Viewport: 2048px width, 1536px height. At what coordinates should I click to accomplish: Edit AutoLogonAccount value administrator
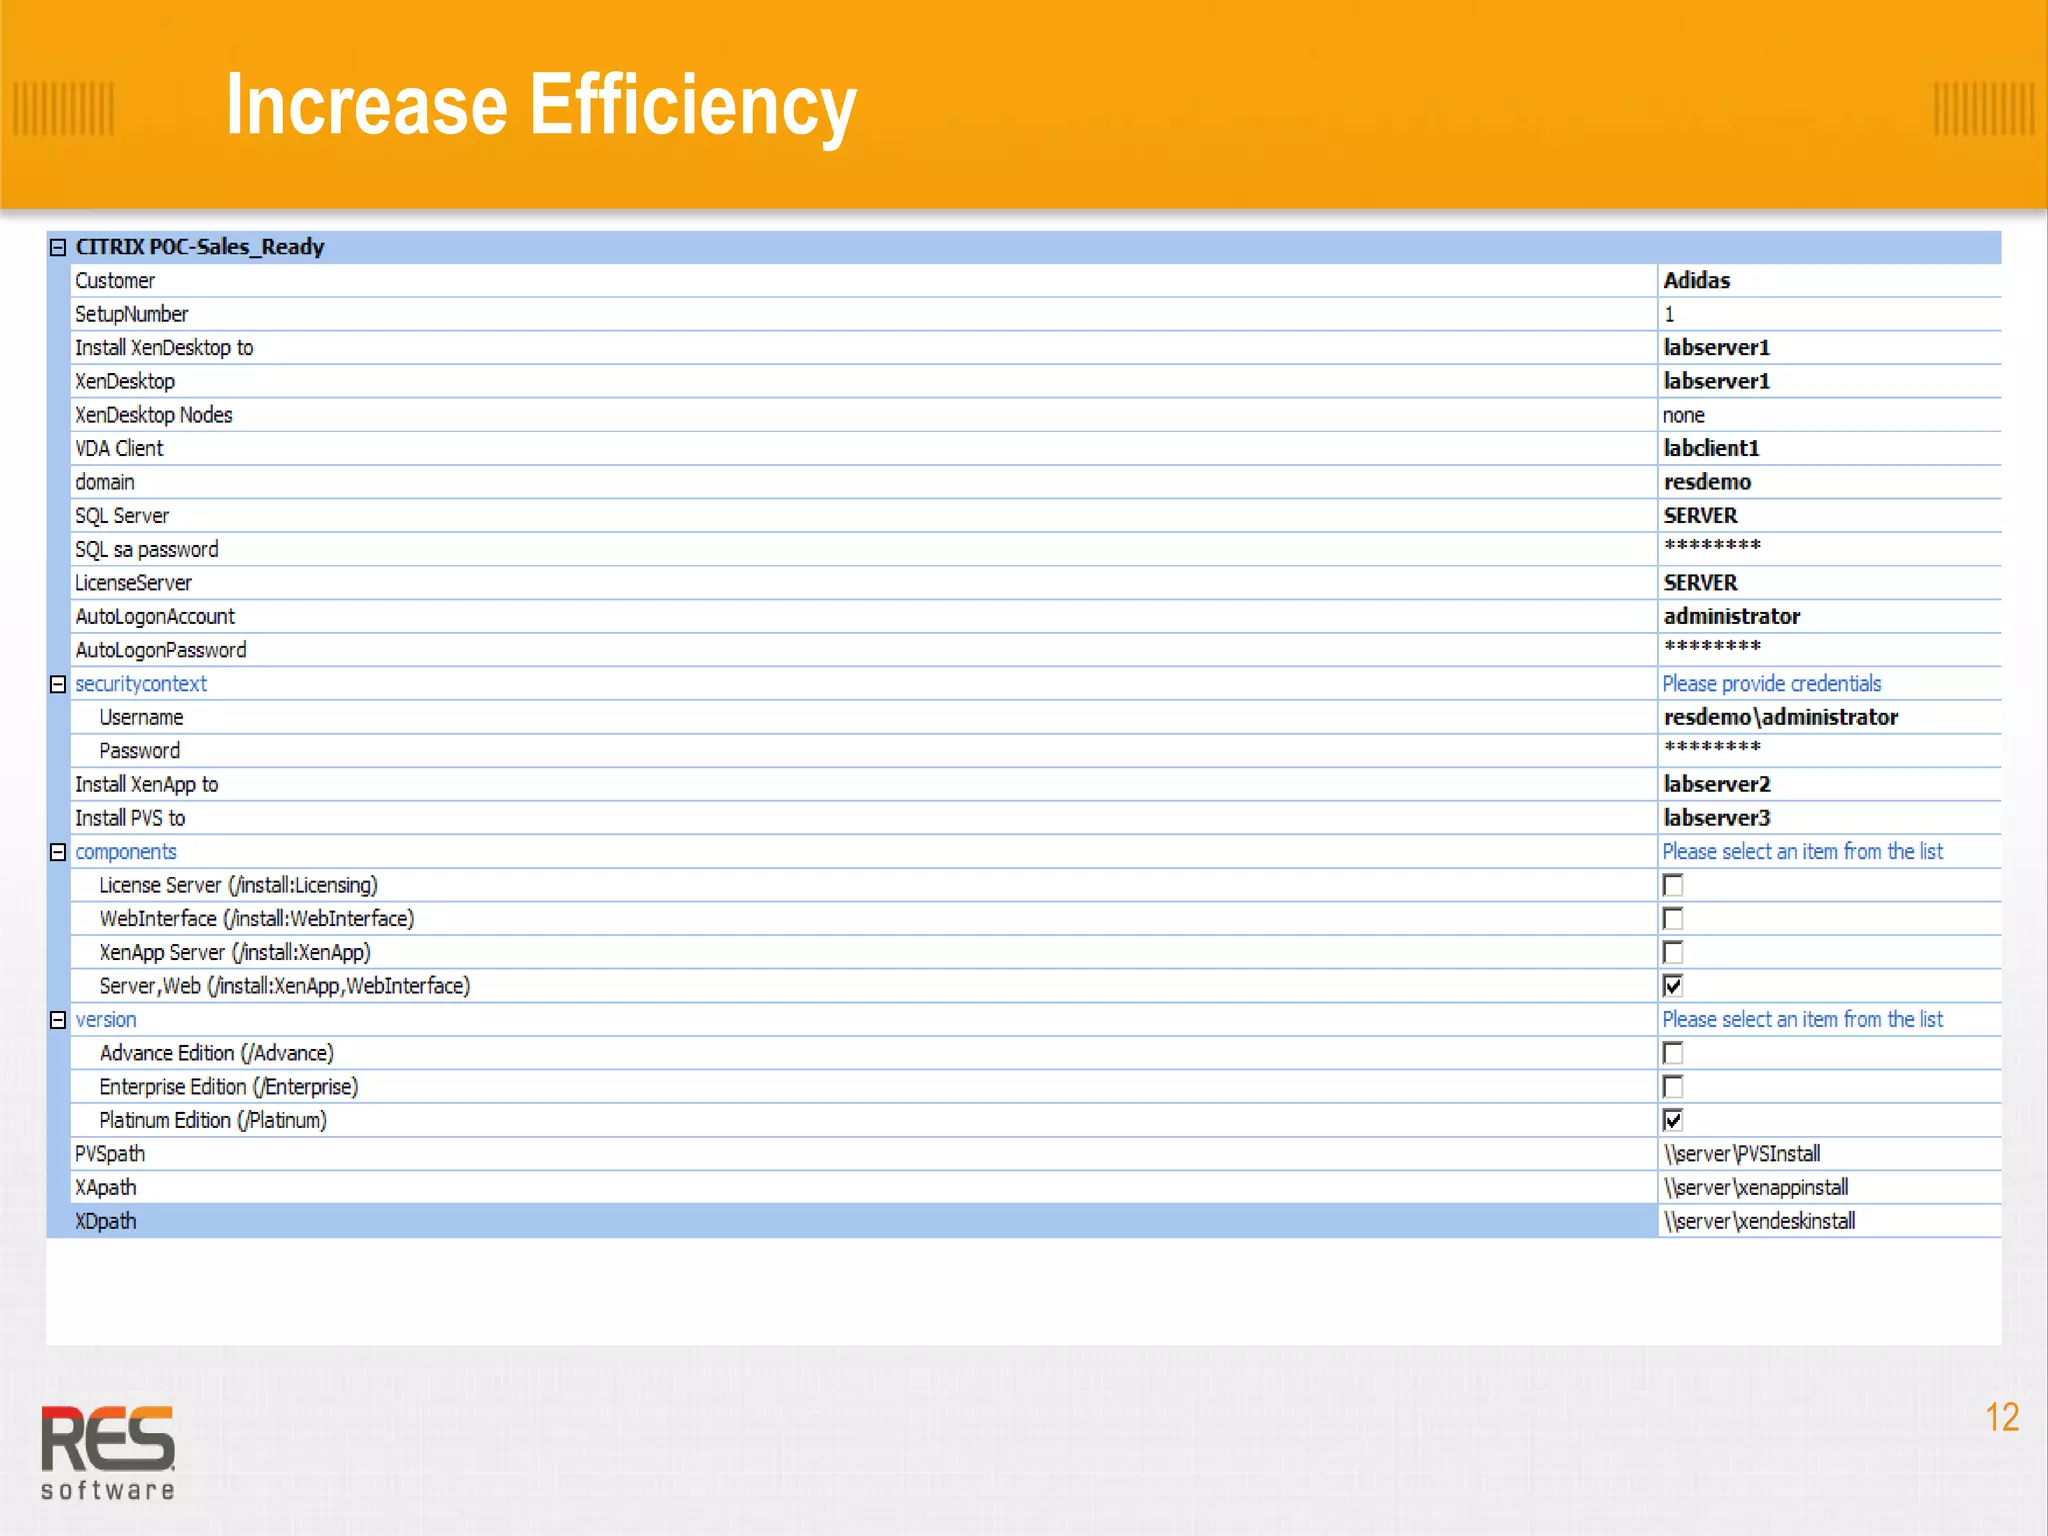point(1732,617)
